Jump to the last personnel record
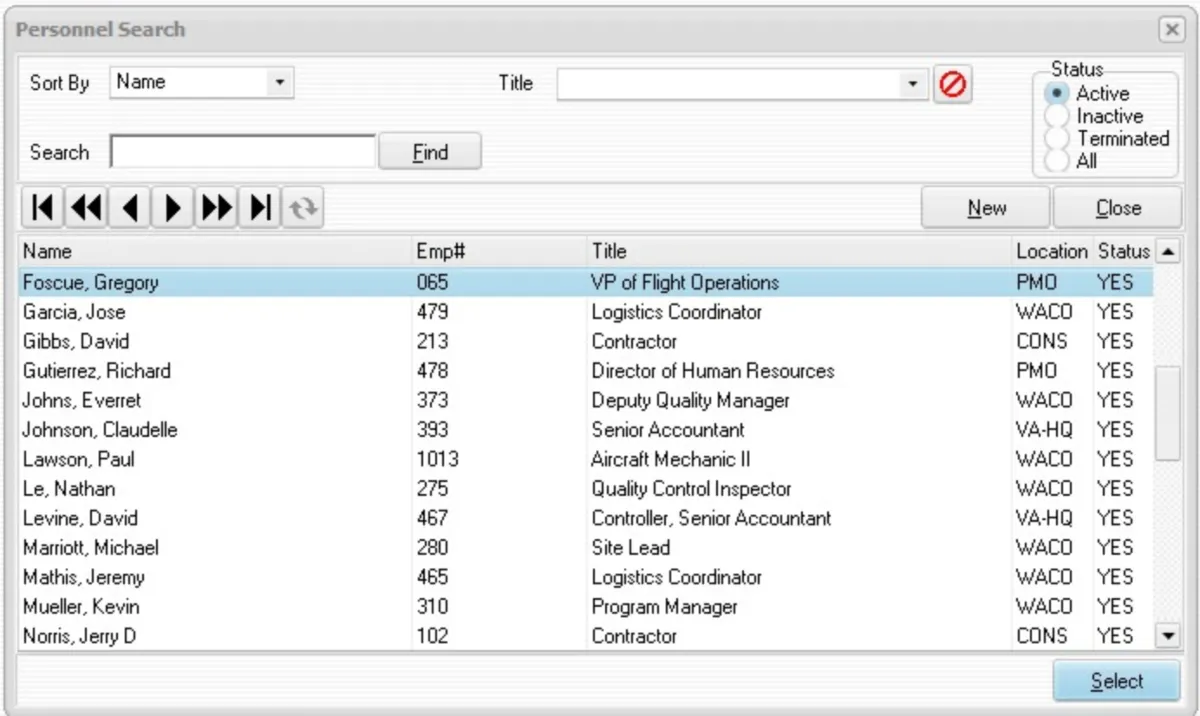This screenshot has width=1200, height=716. [258, 207]
